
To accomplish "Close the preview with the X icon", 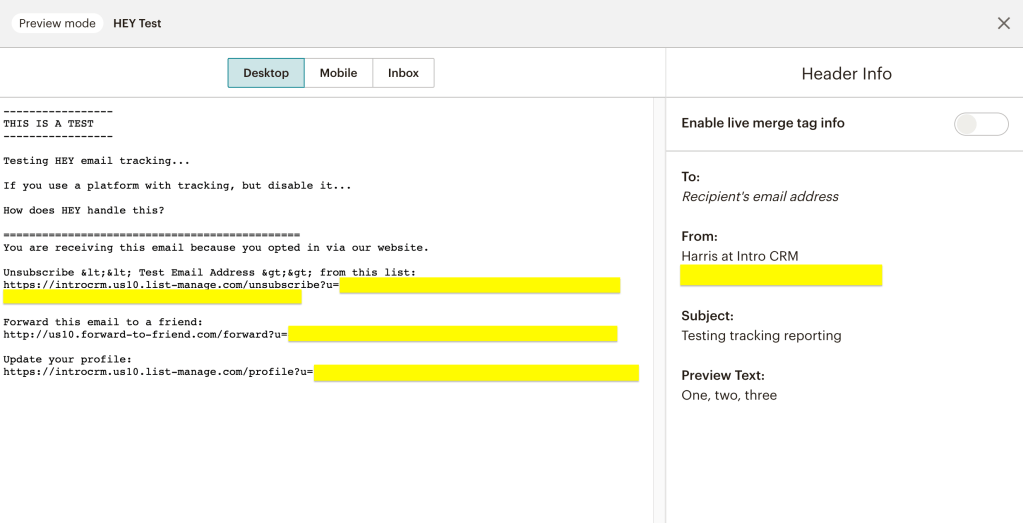I will click(x=1003, y=23).
